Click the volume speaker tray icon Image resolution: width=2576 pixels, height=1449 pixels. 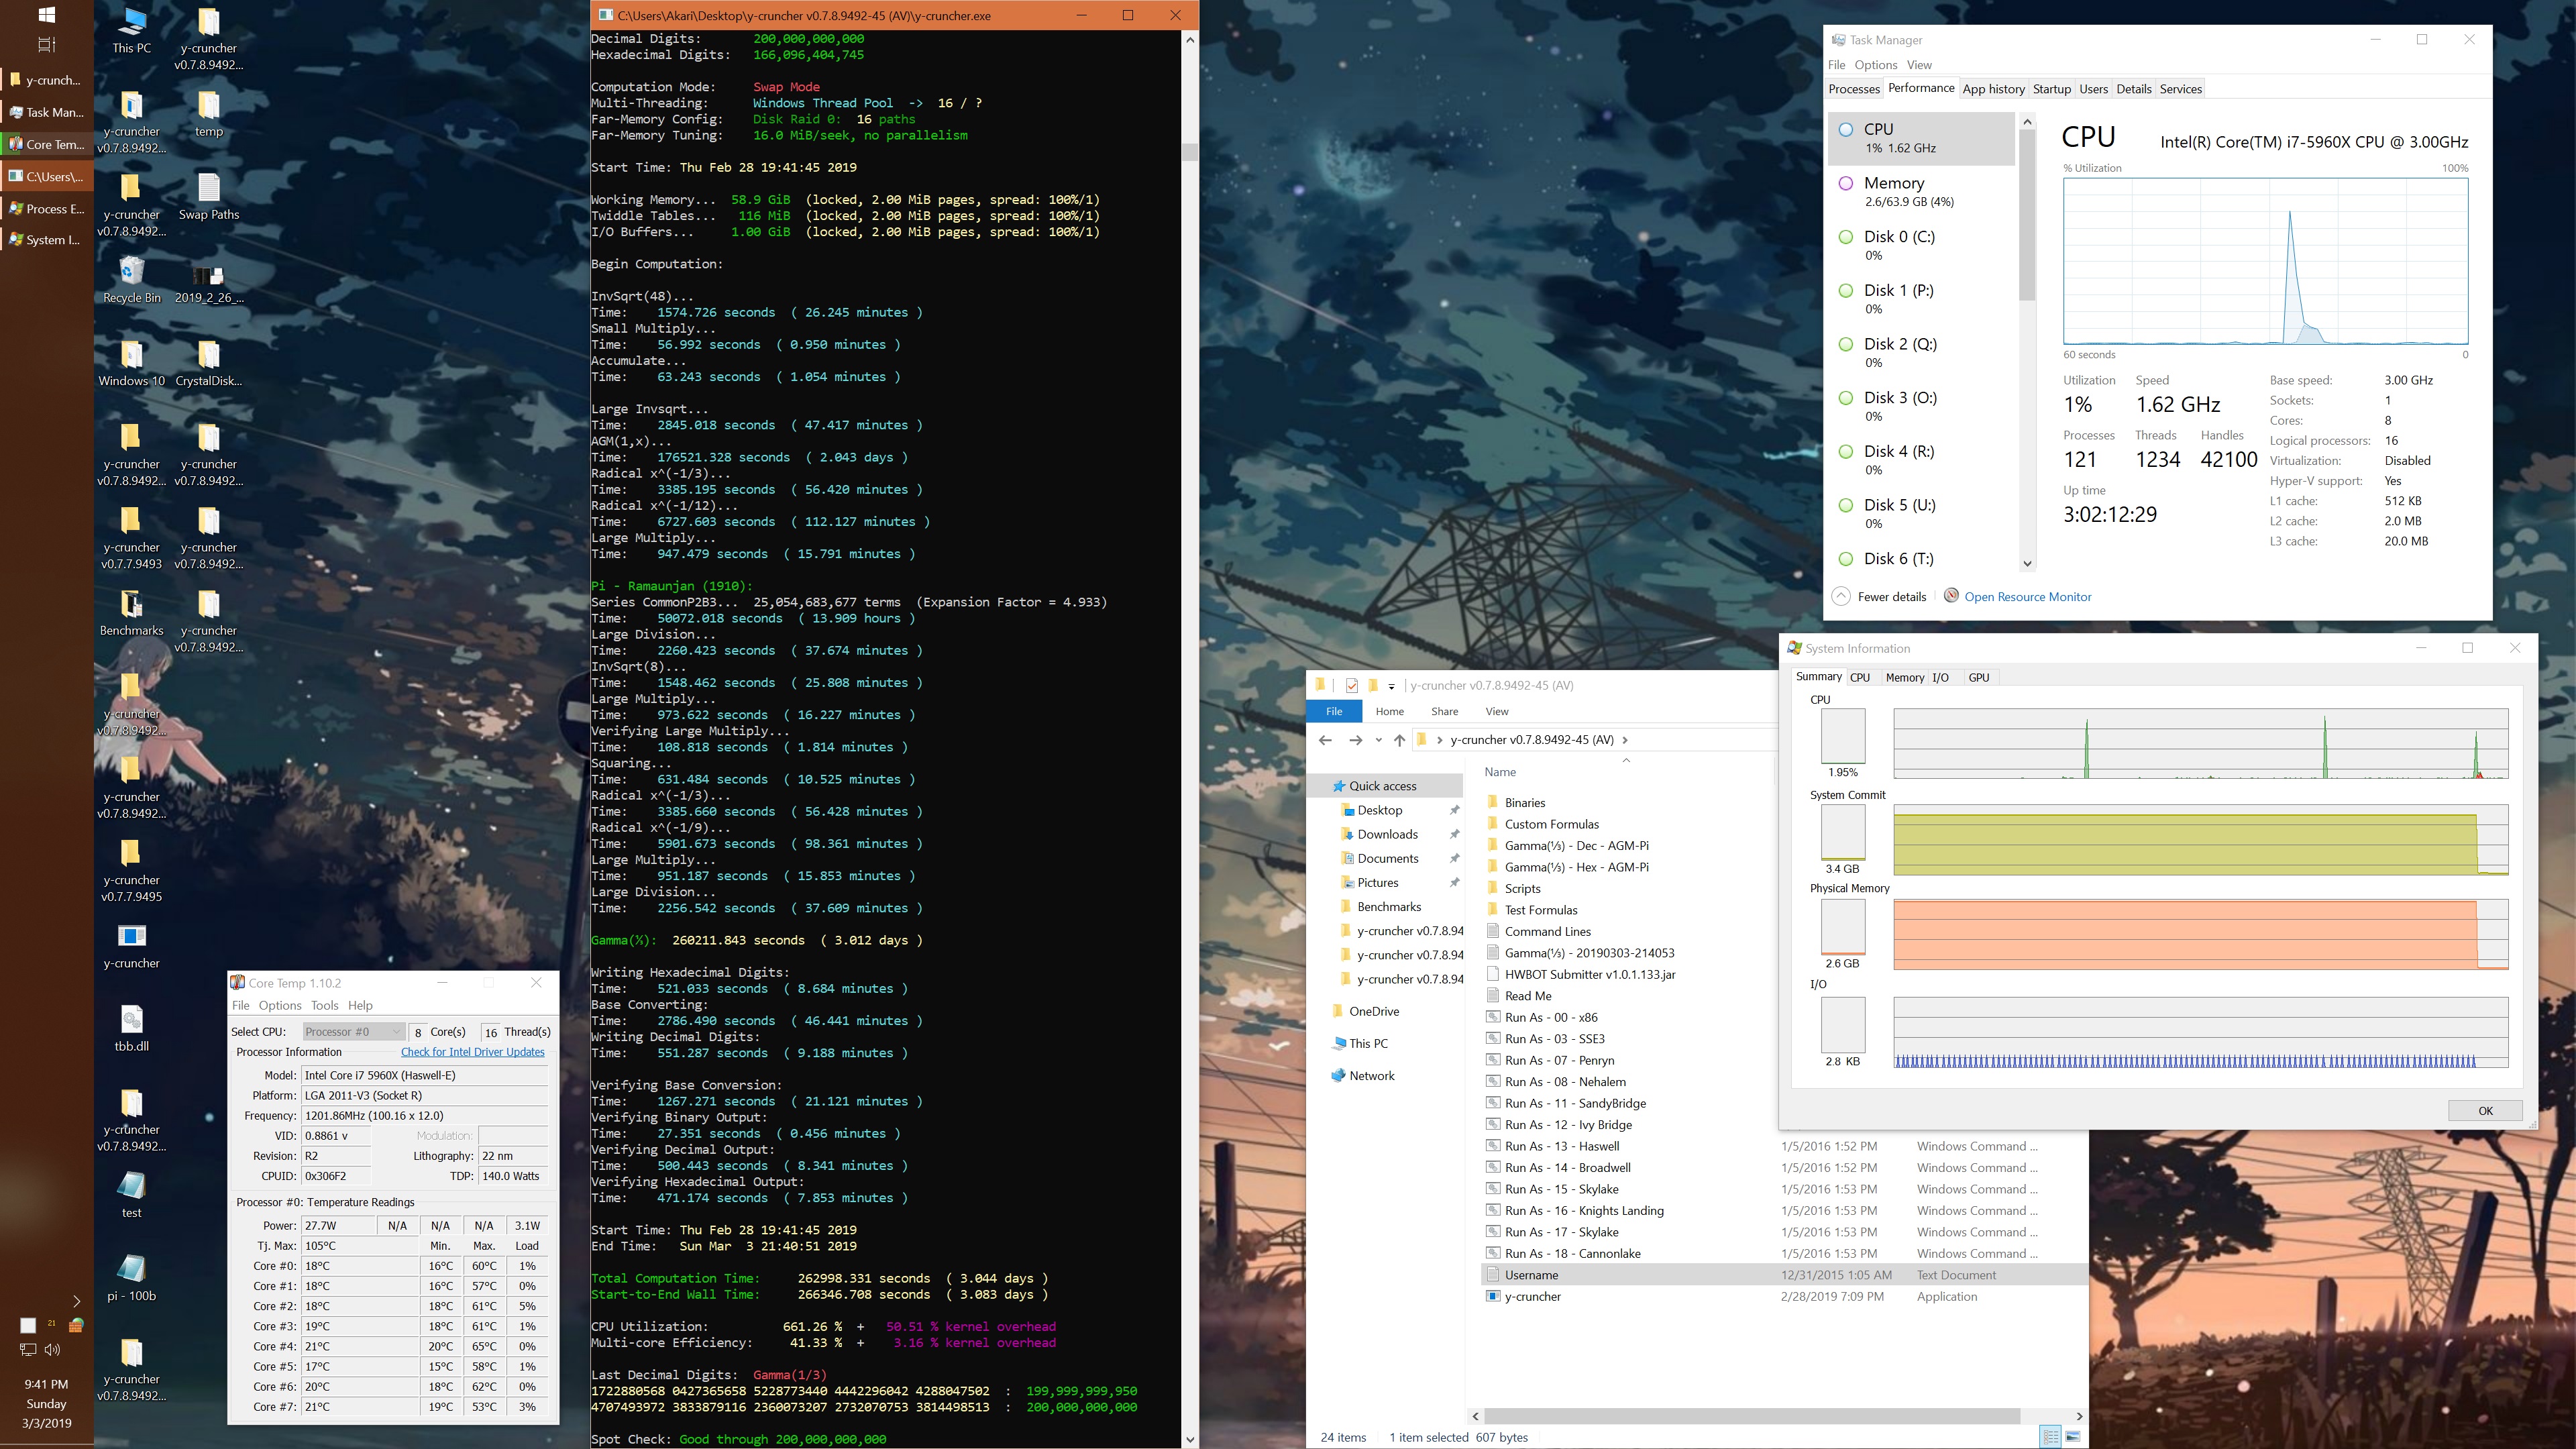pos(53,1349)
